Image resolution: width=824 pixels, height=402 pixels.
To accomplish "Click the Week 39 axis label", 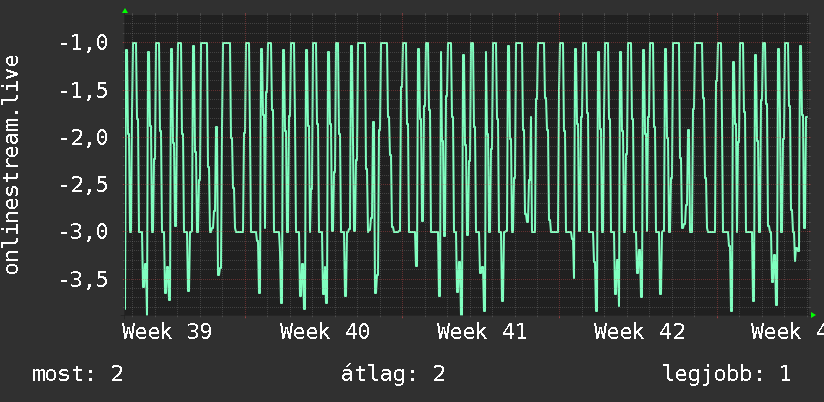I will point(167,332).
